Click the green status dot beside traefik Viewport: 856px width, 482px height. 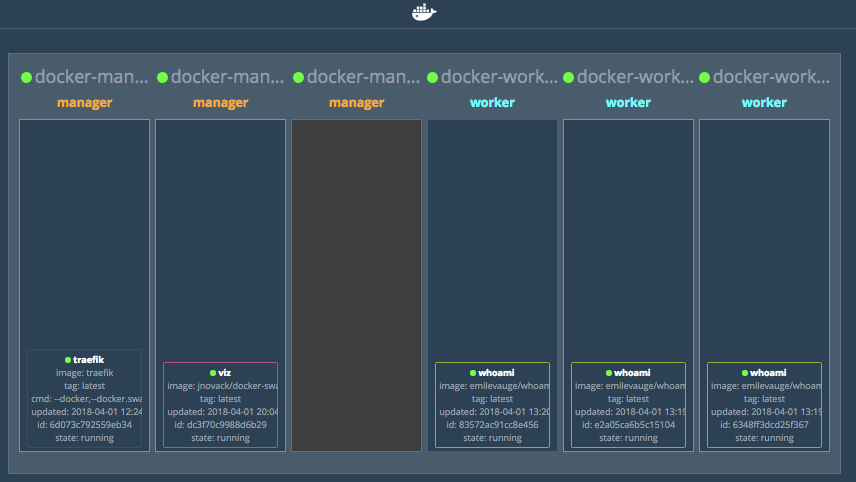point(68,360)
